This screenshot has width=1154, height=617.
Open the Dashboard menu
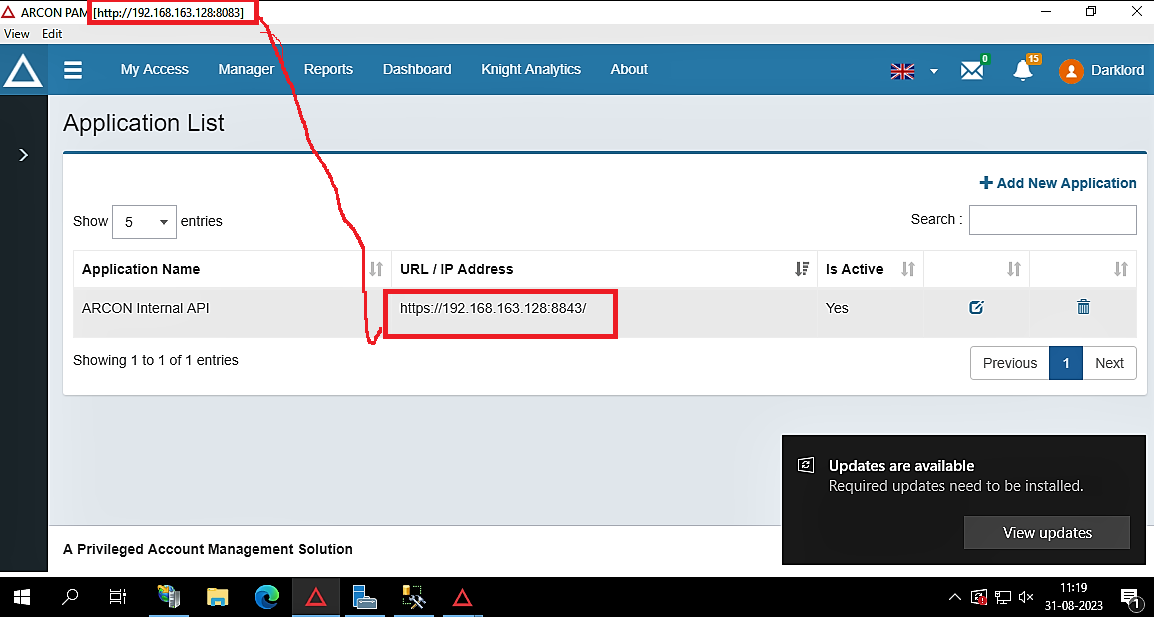click(417, 69)
